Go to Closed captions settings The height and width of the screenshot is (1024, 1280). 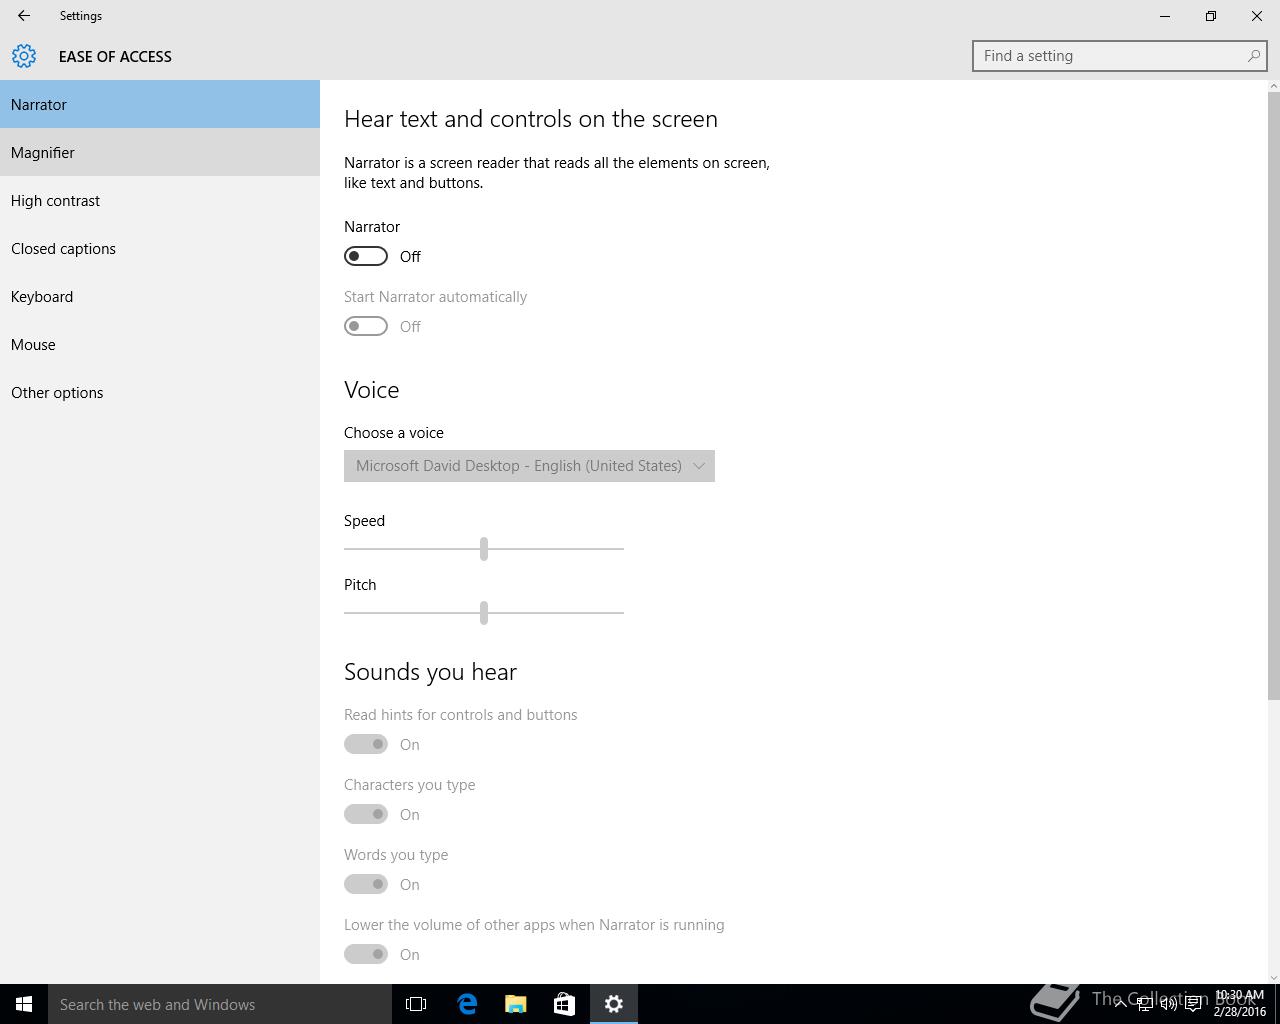coord(160,248)
